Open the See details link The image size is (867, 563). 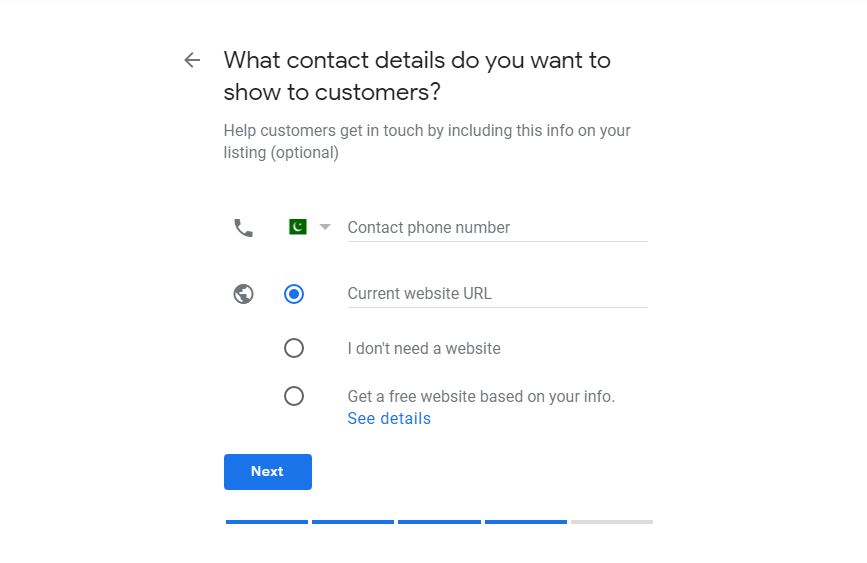pos(389,419)
